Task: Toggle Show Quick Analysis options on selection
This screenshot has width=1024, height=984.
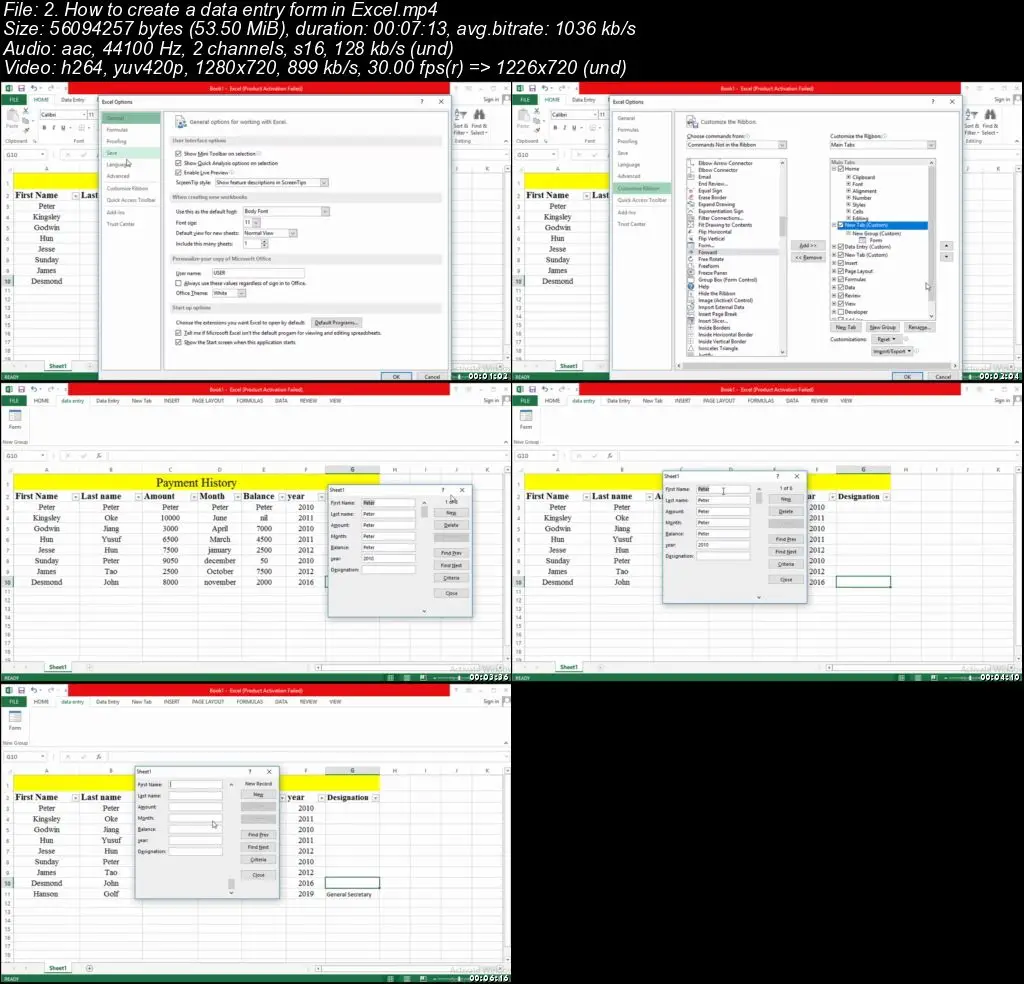Action: coord(178,163)
